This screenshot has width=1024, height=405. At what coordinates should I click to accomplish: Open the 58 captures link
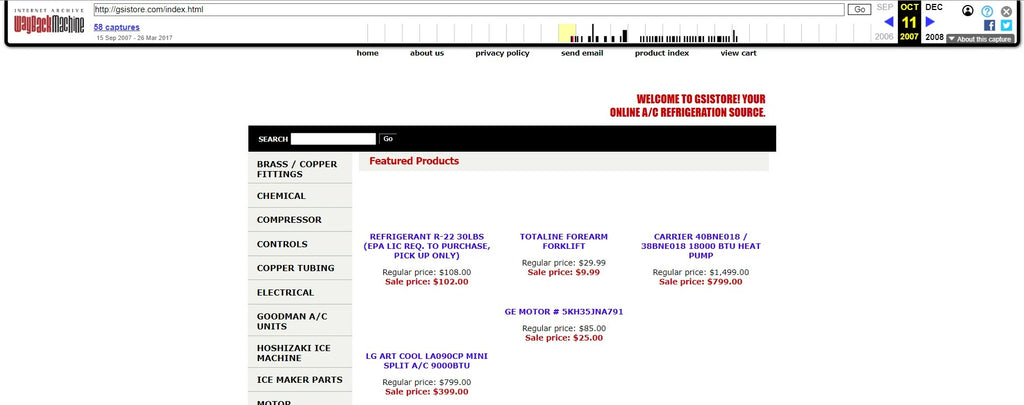tap(117, 27)
